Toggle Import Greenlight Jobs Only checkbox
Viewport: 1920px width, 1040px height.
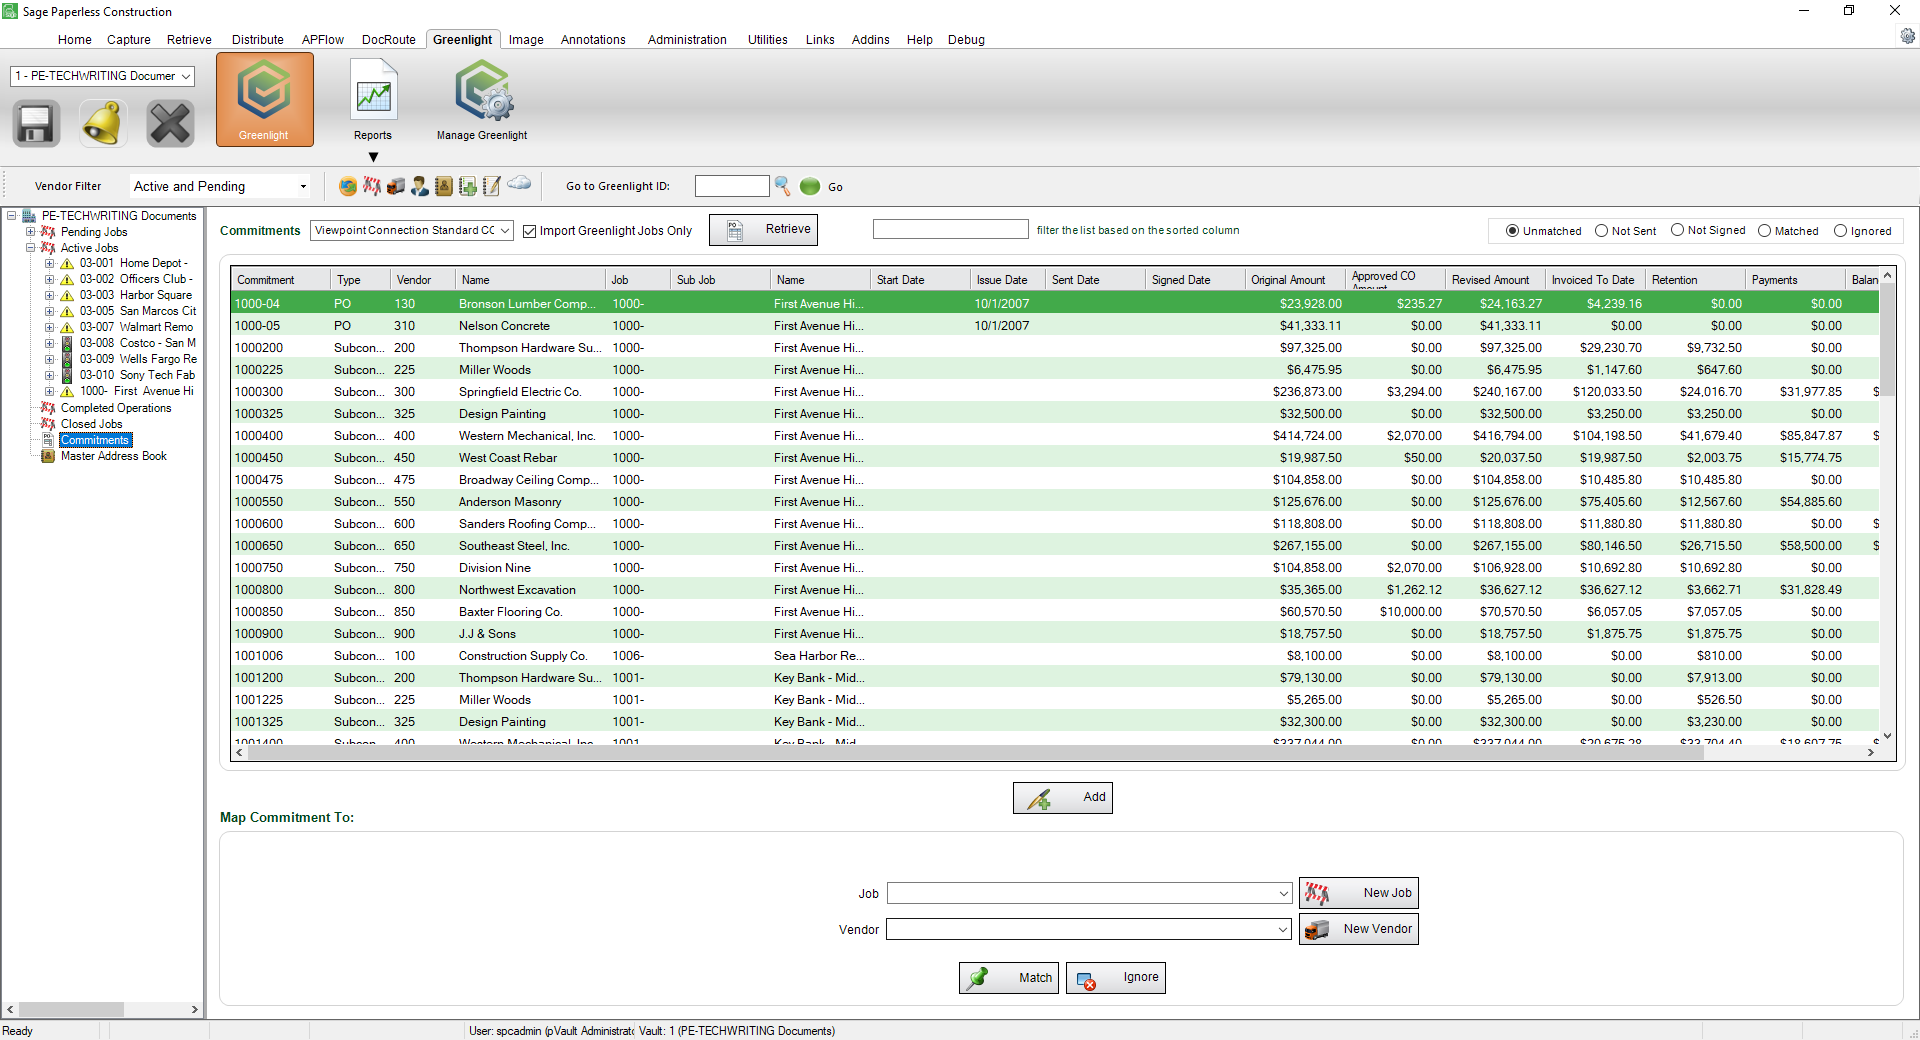[x=530, y=231]
